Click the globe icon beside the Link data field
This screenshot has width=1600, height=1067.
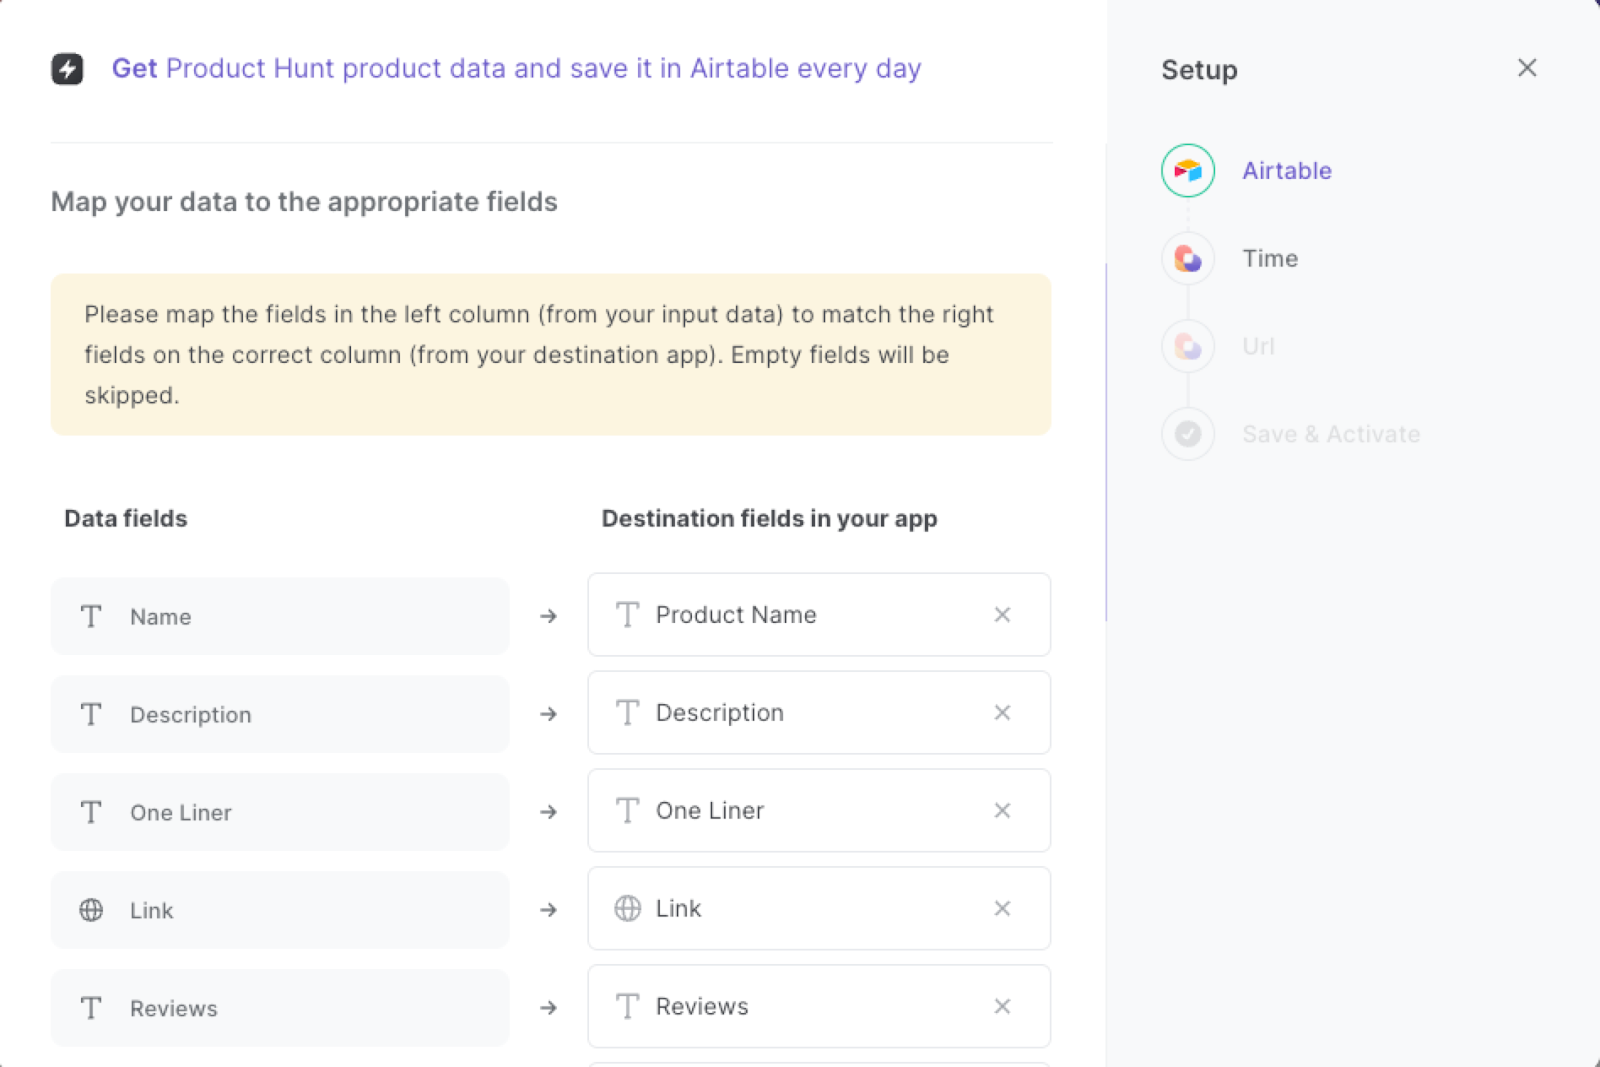[x=91, y=910]
